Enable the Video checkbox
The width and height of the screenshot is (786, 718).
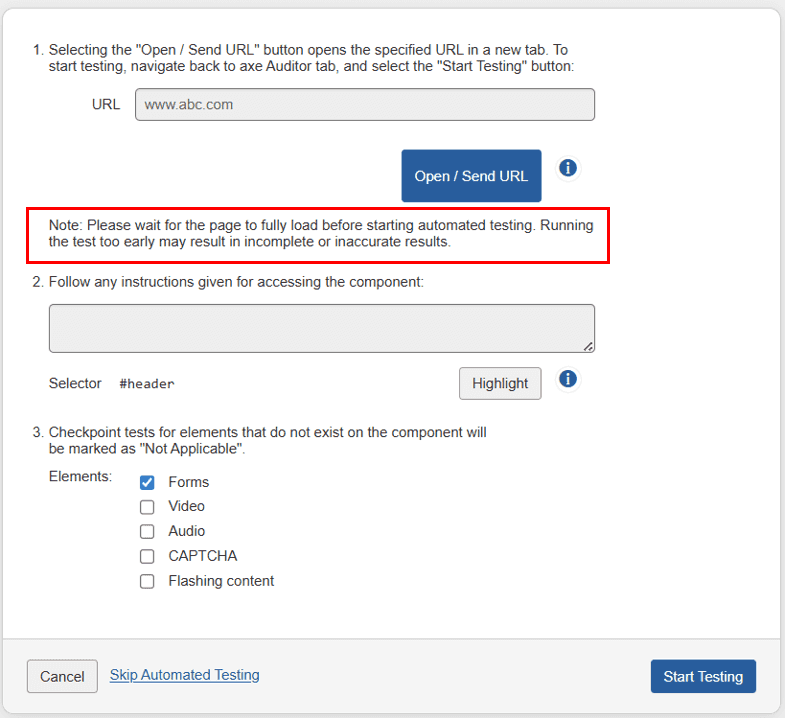tap(147, 507)
